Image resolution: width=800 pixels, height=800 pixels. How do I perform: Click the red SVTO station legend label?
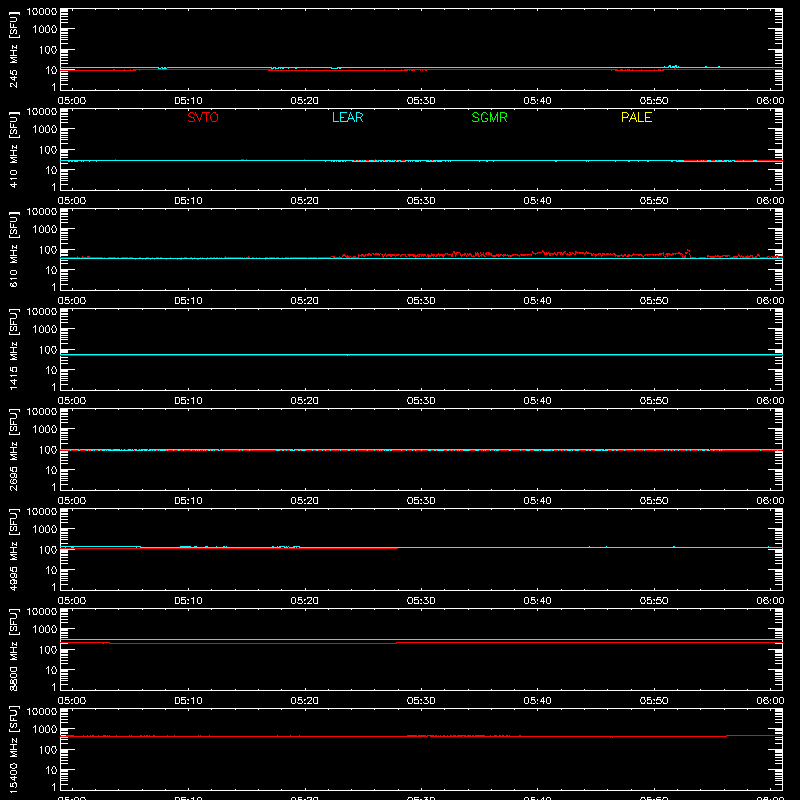pos(203,117)
